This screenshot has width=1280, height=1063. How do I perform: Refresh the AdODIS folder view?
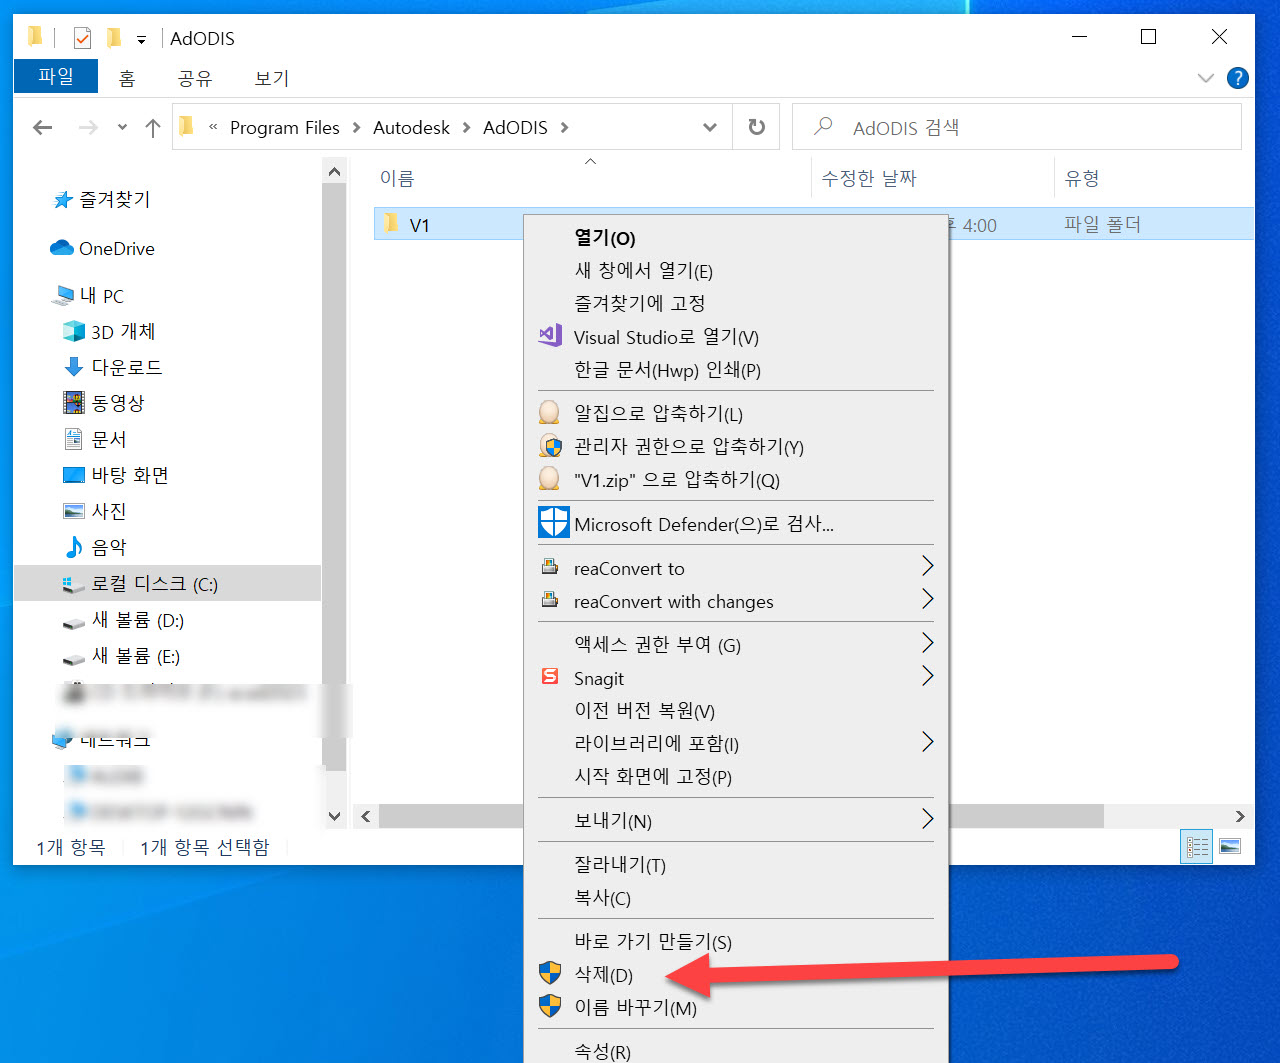pos(757,127)
